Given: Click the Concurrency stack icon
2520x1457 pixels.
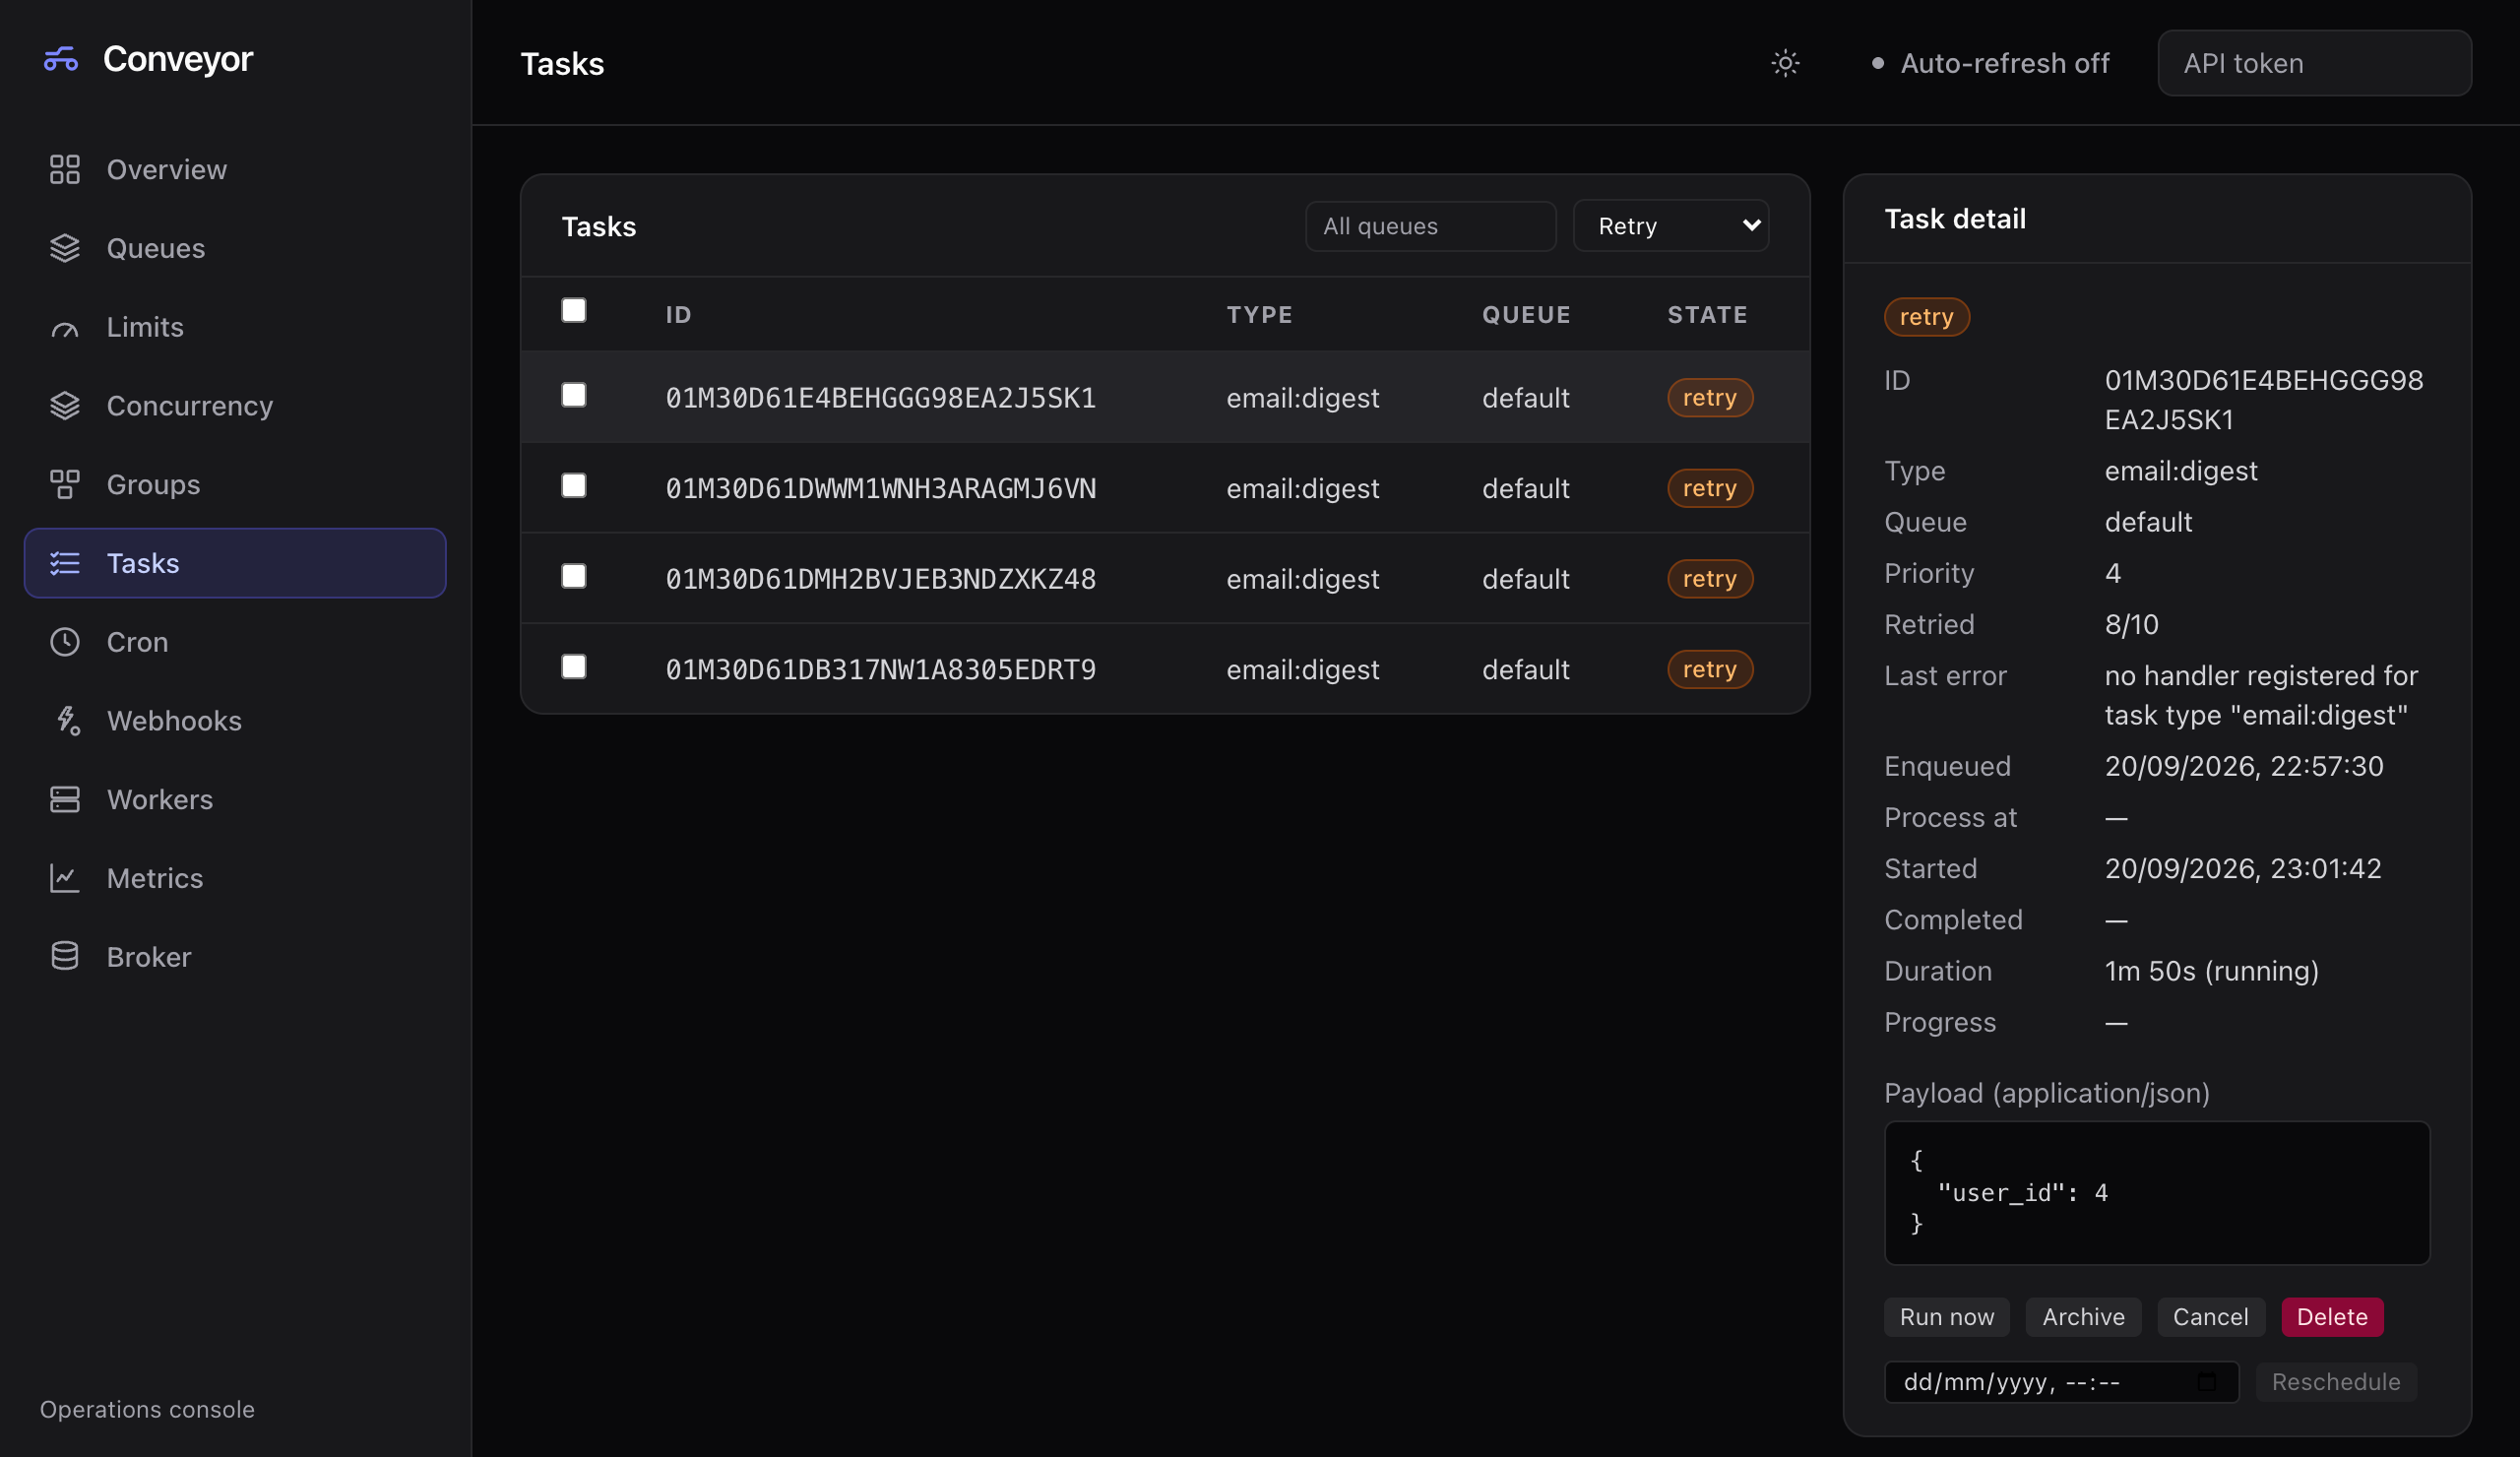Looking at the screenshot, I should [65, 406].
